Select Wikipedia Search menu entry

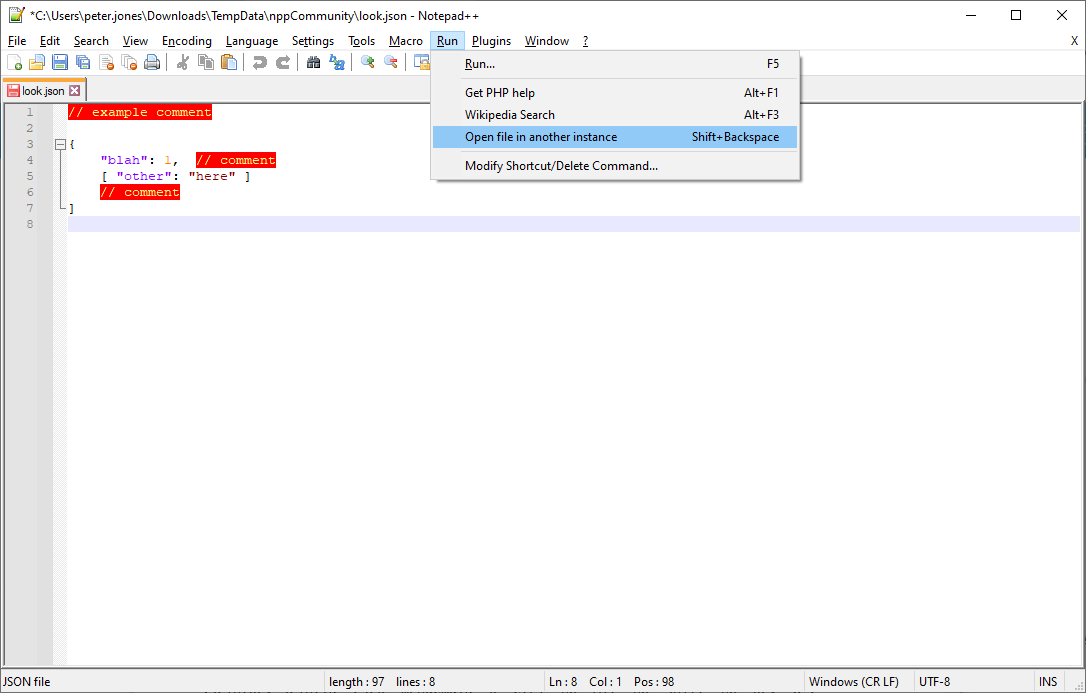615,115
